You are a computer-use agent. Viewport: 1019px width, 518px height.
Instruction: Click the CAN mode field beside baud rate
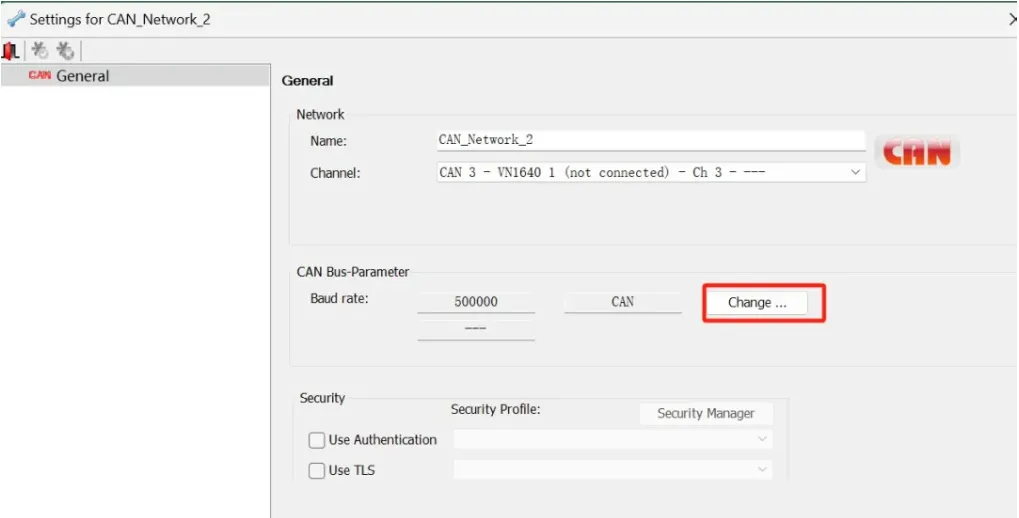(x=622, y=302)
